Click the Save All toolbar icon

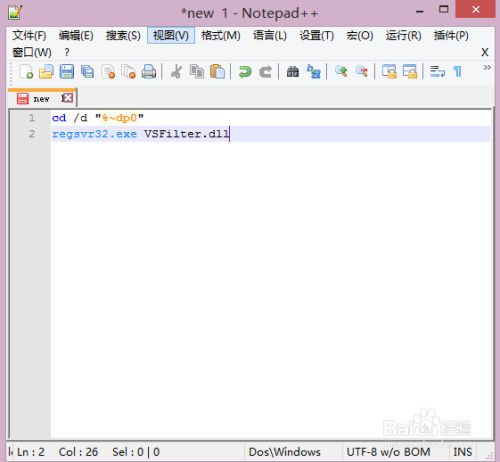click(87, 72)
